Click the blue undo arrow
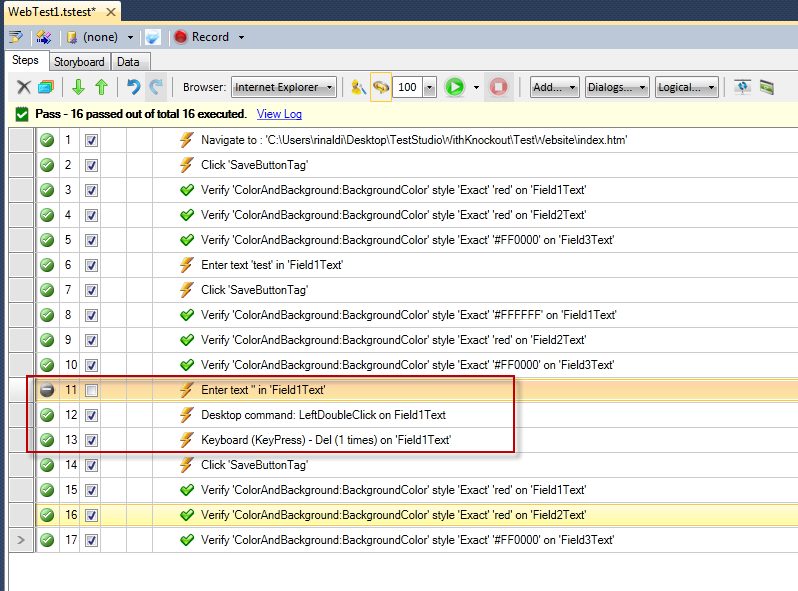Image resolution: width=798 pixels, height=591 pixels. 133,88
